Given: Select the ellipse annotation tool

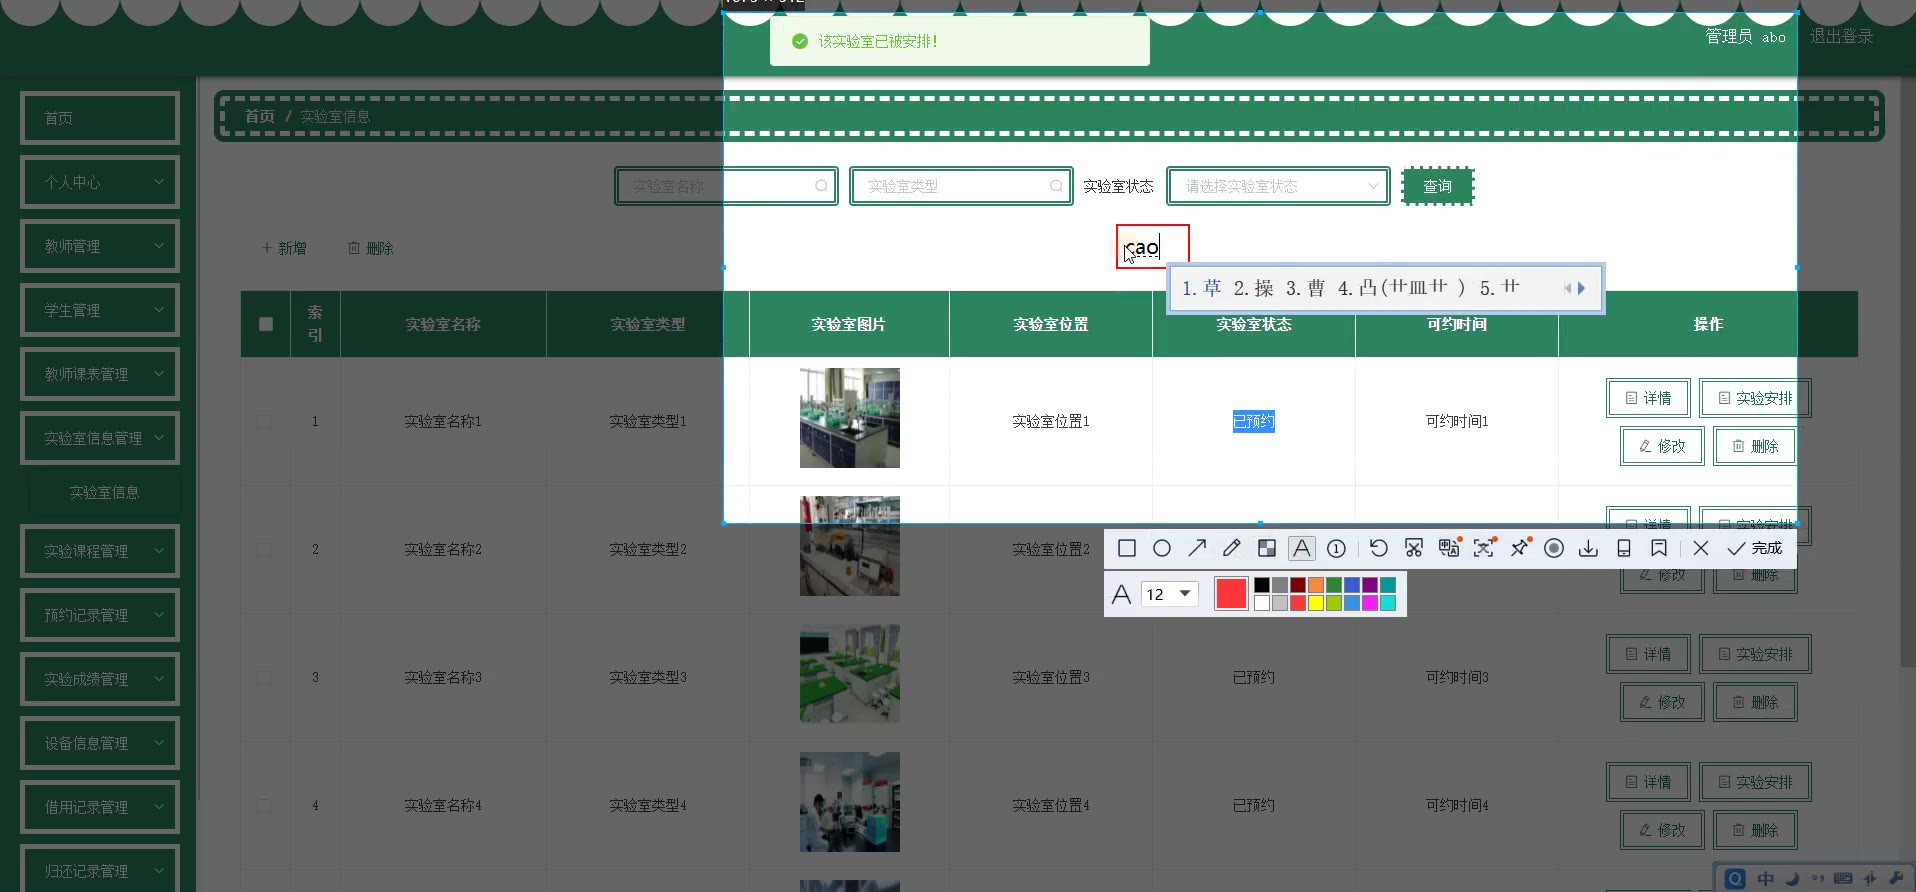Looking at the screenshot, I should tap(1161, 548).
